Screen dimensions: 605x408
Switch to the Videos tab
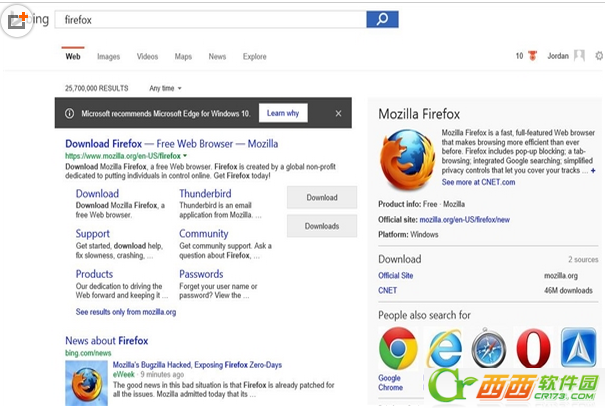(147, 56)
